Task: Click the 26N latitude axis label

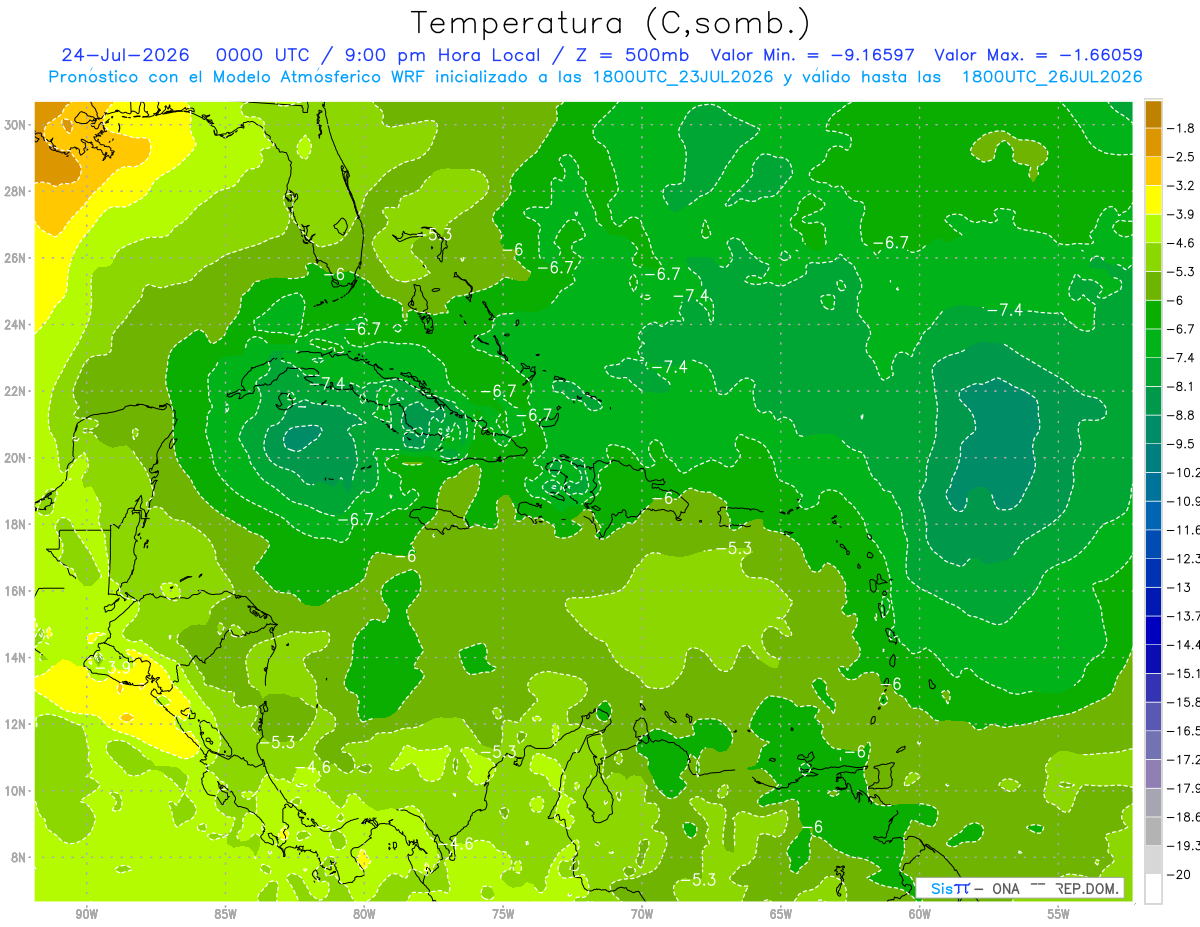Action: 17,258
